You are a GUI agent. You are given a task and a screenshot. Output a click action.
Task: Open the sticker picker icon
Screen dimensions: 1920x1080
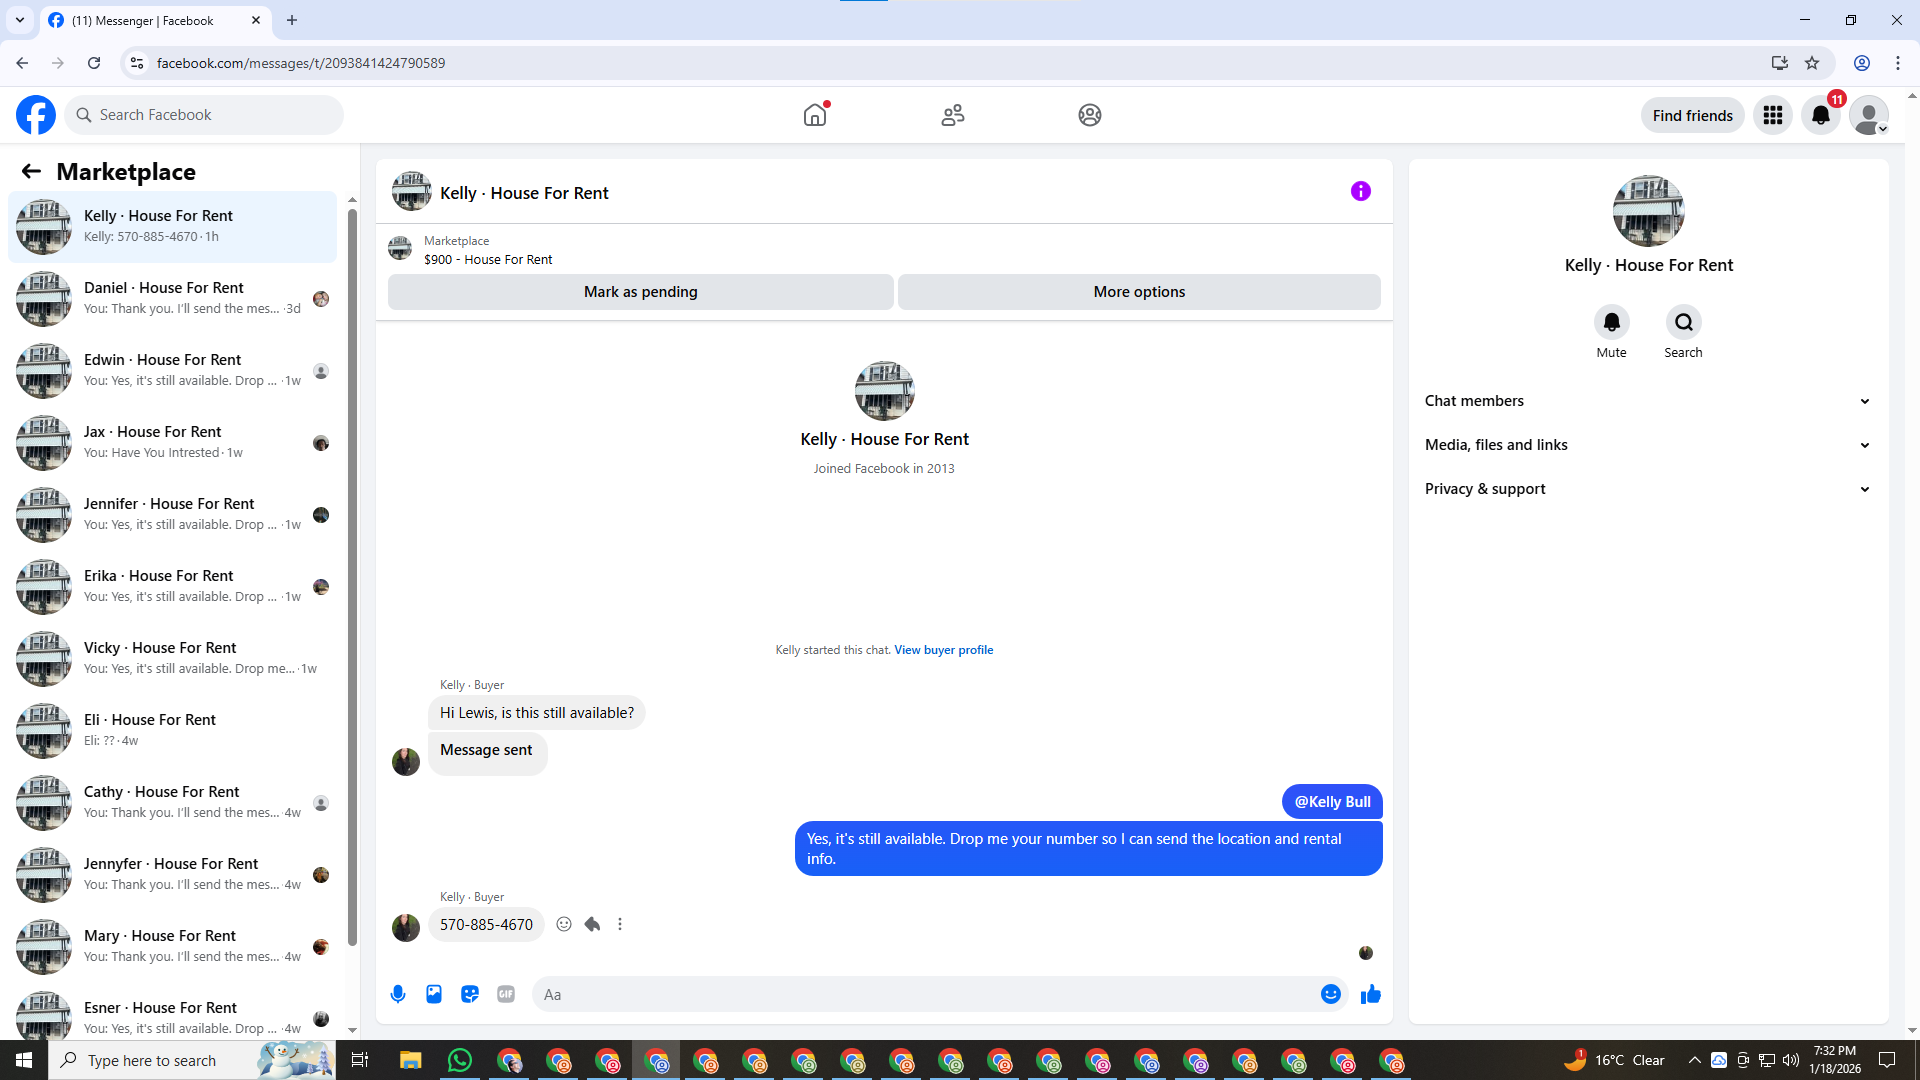(470, 994)
